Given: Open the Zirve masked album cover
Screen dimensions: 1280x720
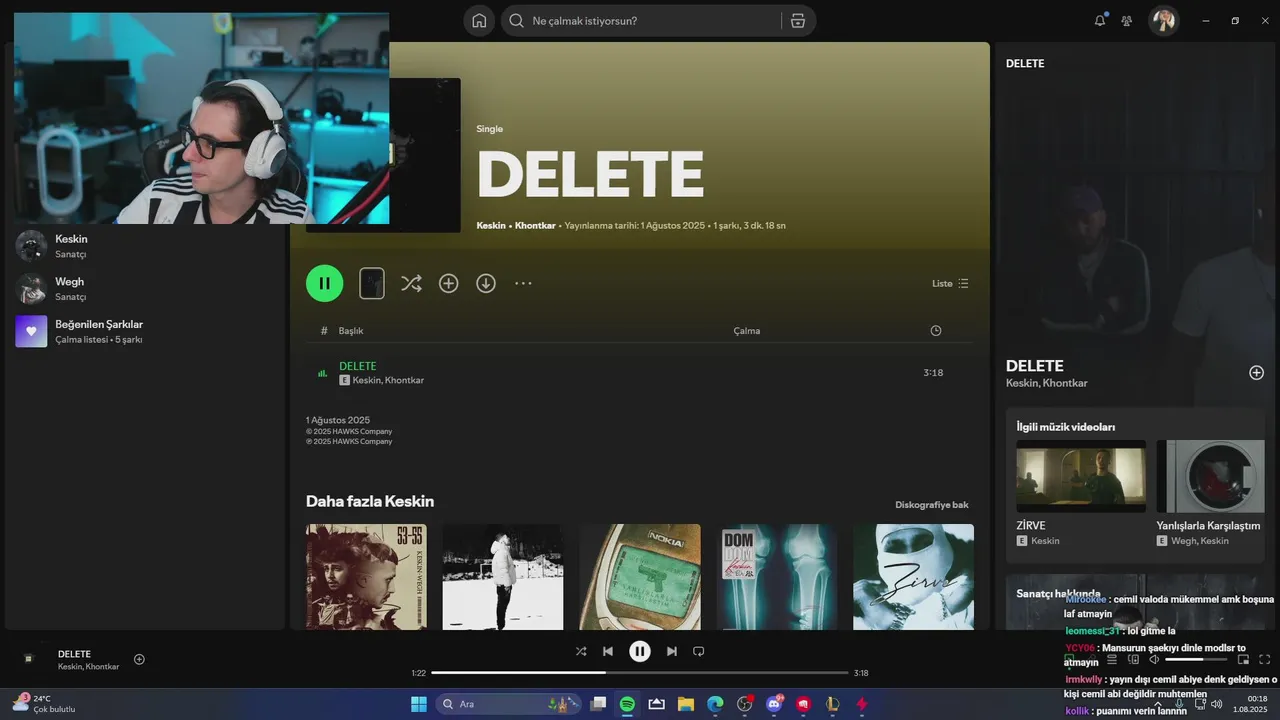Looking at the screenshot, I should pos(913,577).
